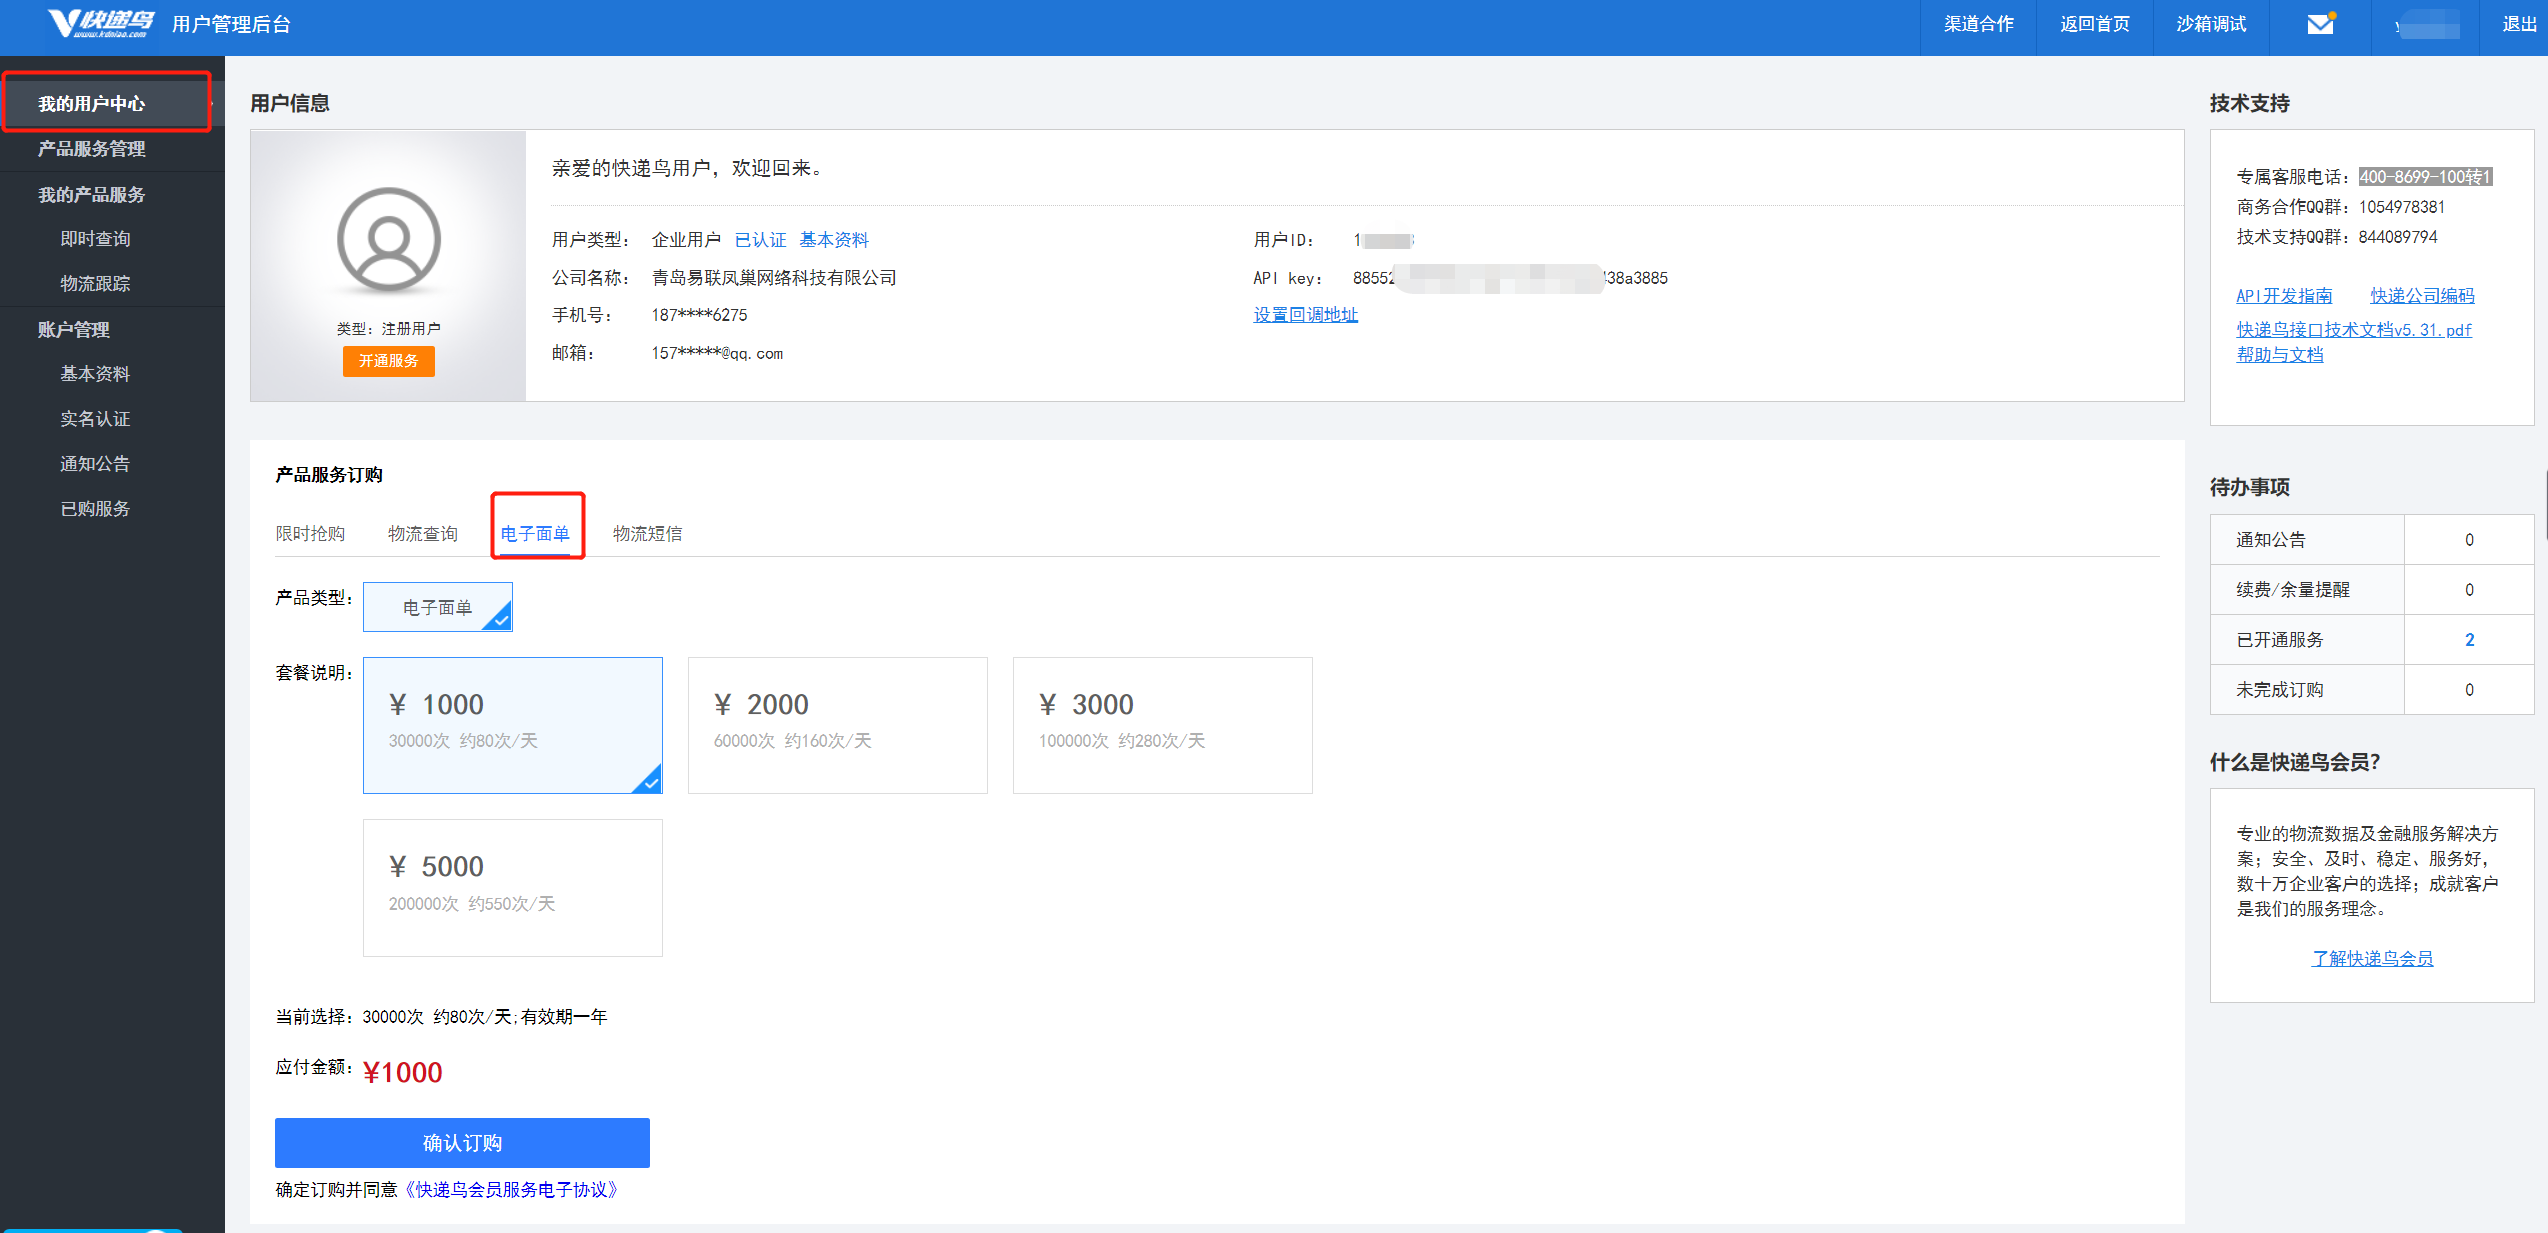Screen dimensions: 2548x1233
Task: Click the phone number 187****6275
Action: pyautogui.click(x=699, y=316)
